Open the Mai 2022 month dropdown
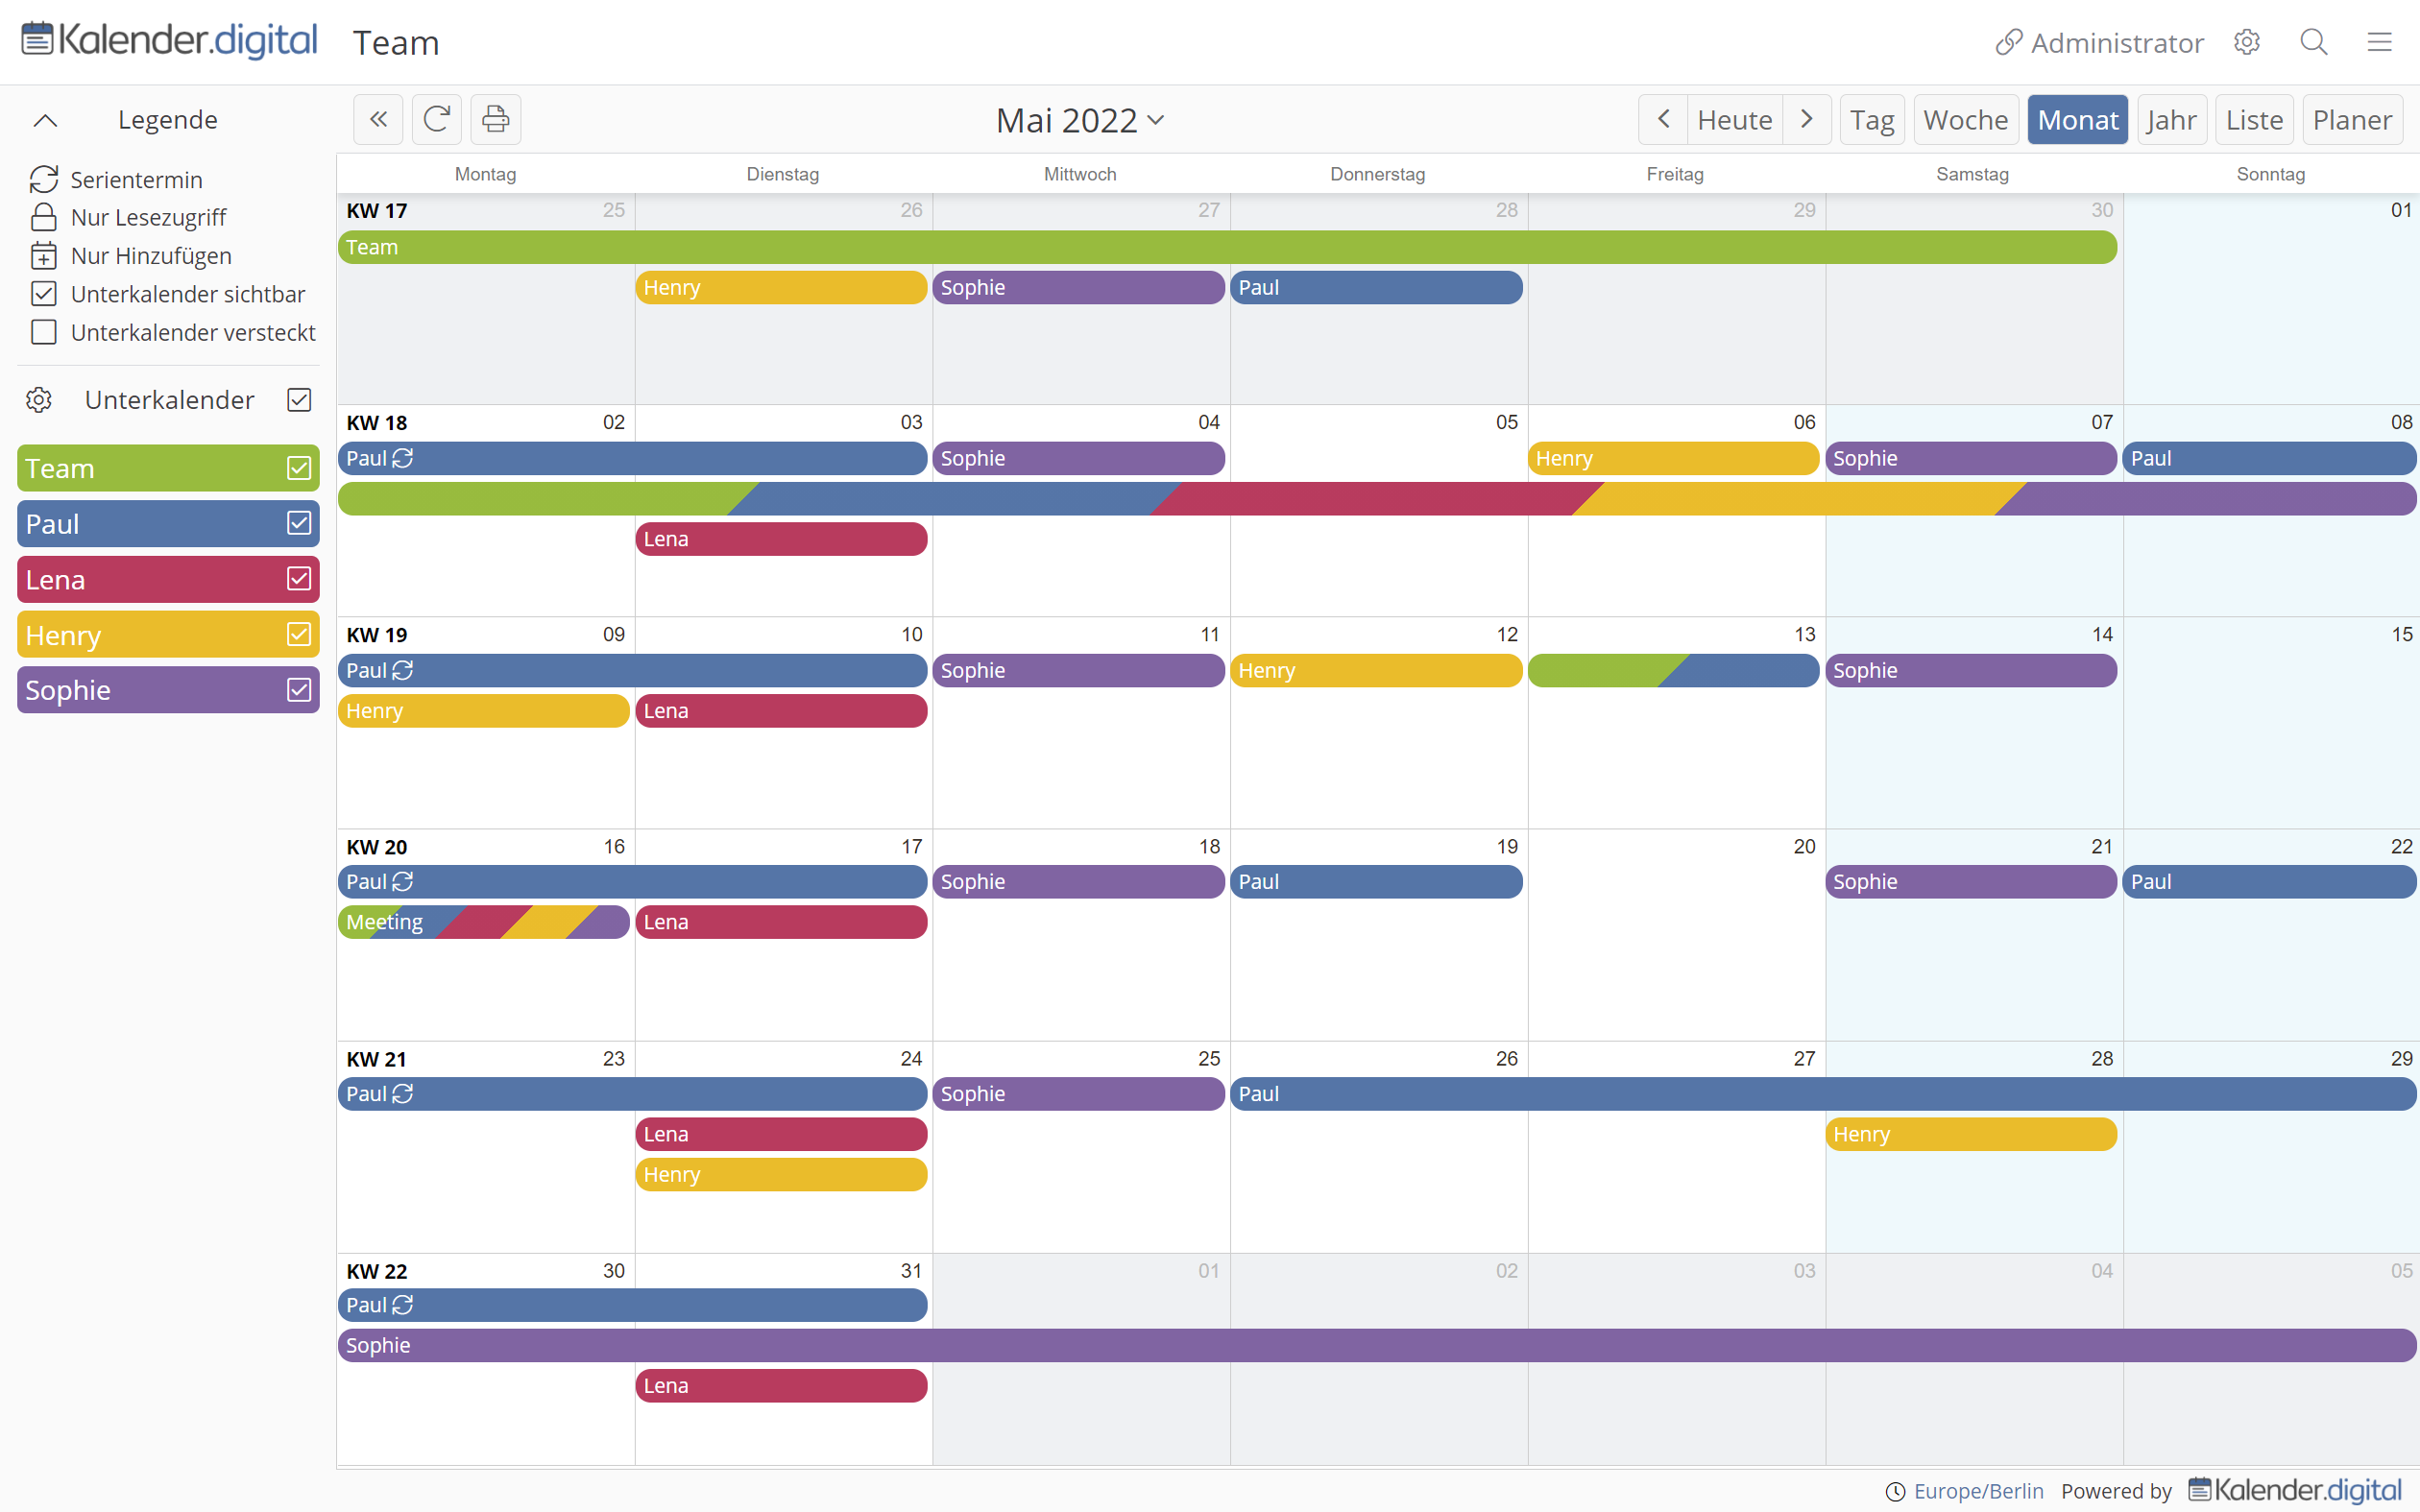Viewport: 2420px width, 1512px height. tap(1080, 119)
